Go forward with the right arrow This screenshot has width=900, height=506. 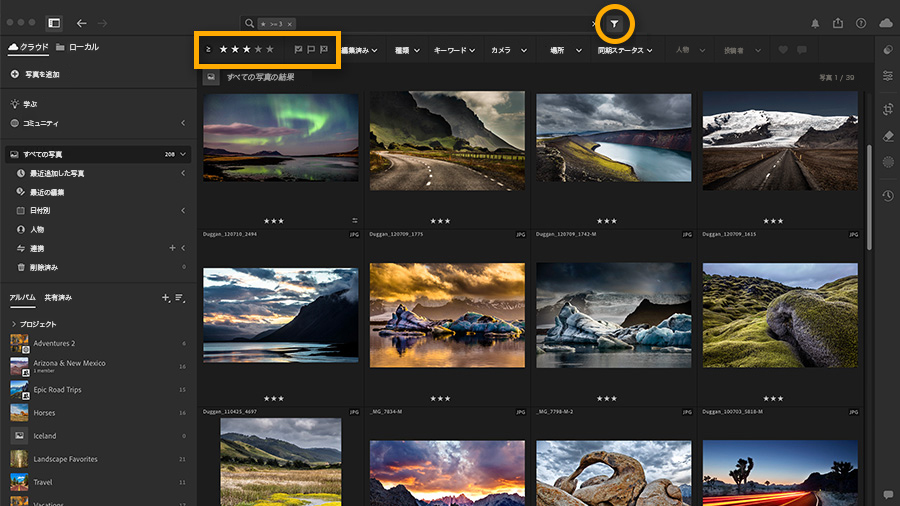click(102, 23)
